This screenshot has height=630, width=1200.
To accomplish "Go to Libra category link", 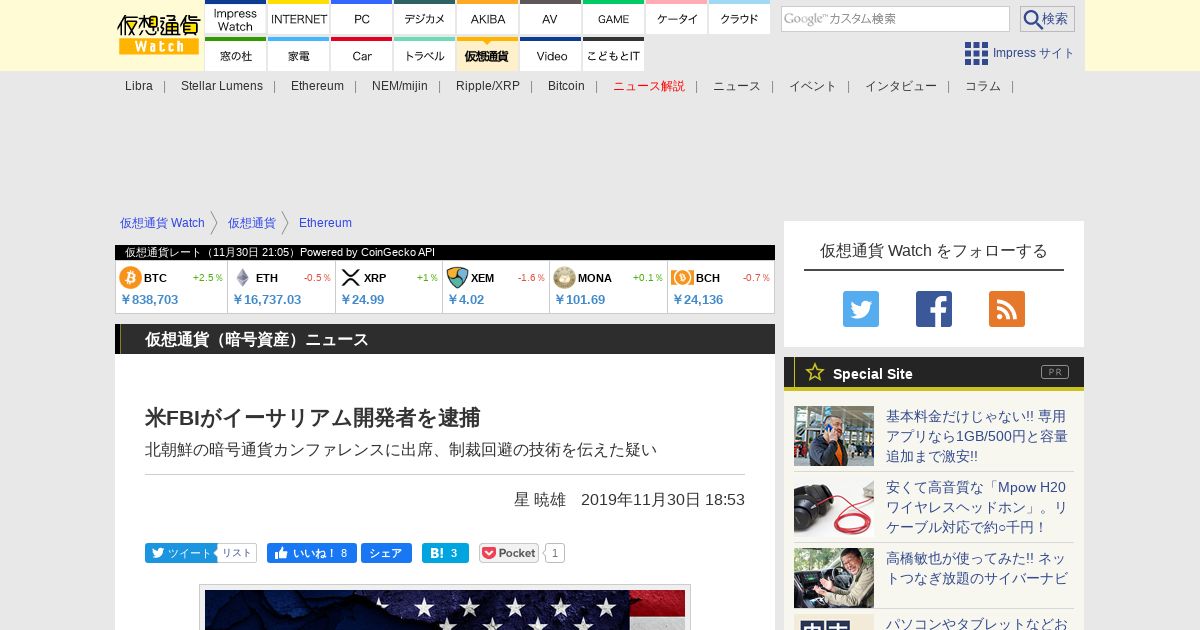I will click(139, 86).
